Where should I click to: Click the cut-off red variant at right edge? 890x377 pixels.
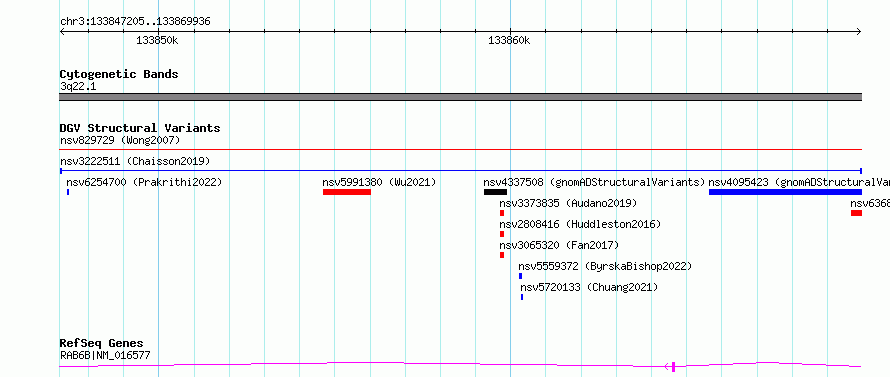[x=857, y=213]
